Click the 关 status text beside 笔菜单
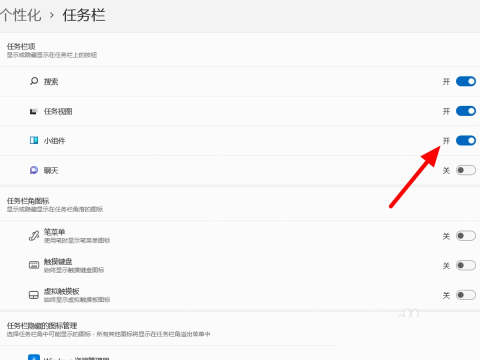The width and height of the screenshot is (480, 360). (x=446, y=236)
